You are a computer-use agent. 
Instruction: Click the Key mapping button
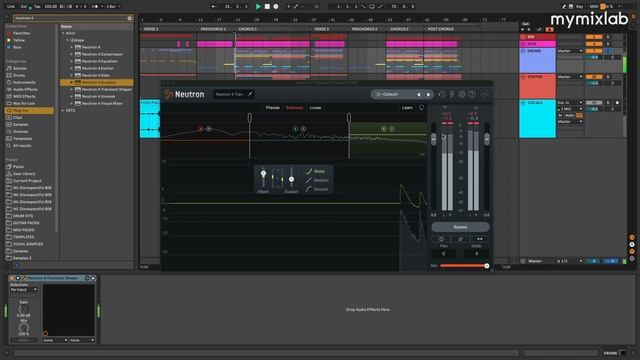(x=580, y=7)
